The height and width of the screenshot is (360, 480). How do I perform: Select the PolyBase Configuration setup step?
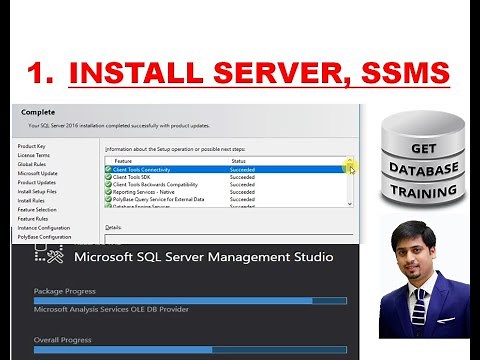point(44,237)
